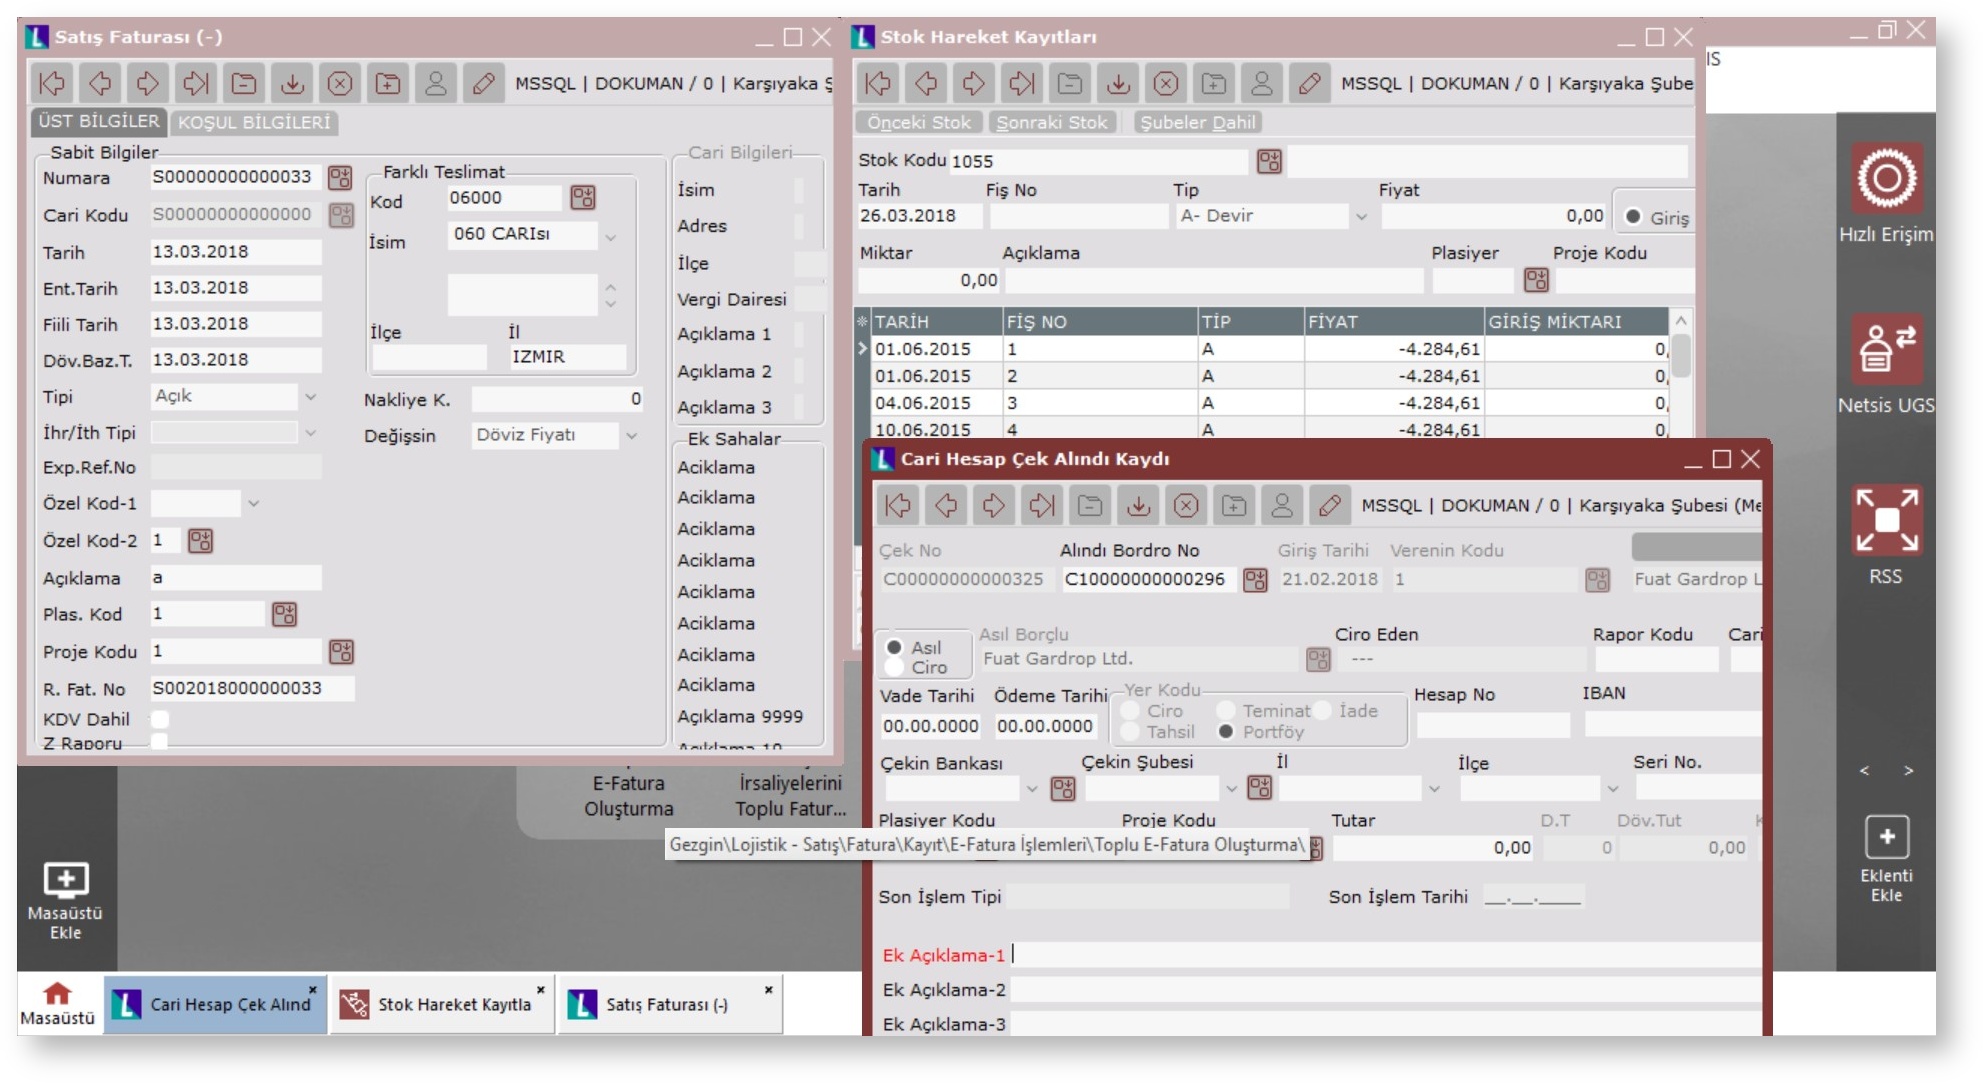Click save icon in Satış Faturası toolbar
Screen dimensions: 1984x1084
coord(292,84)
